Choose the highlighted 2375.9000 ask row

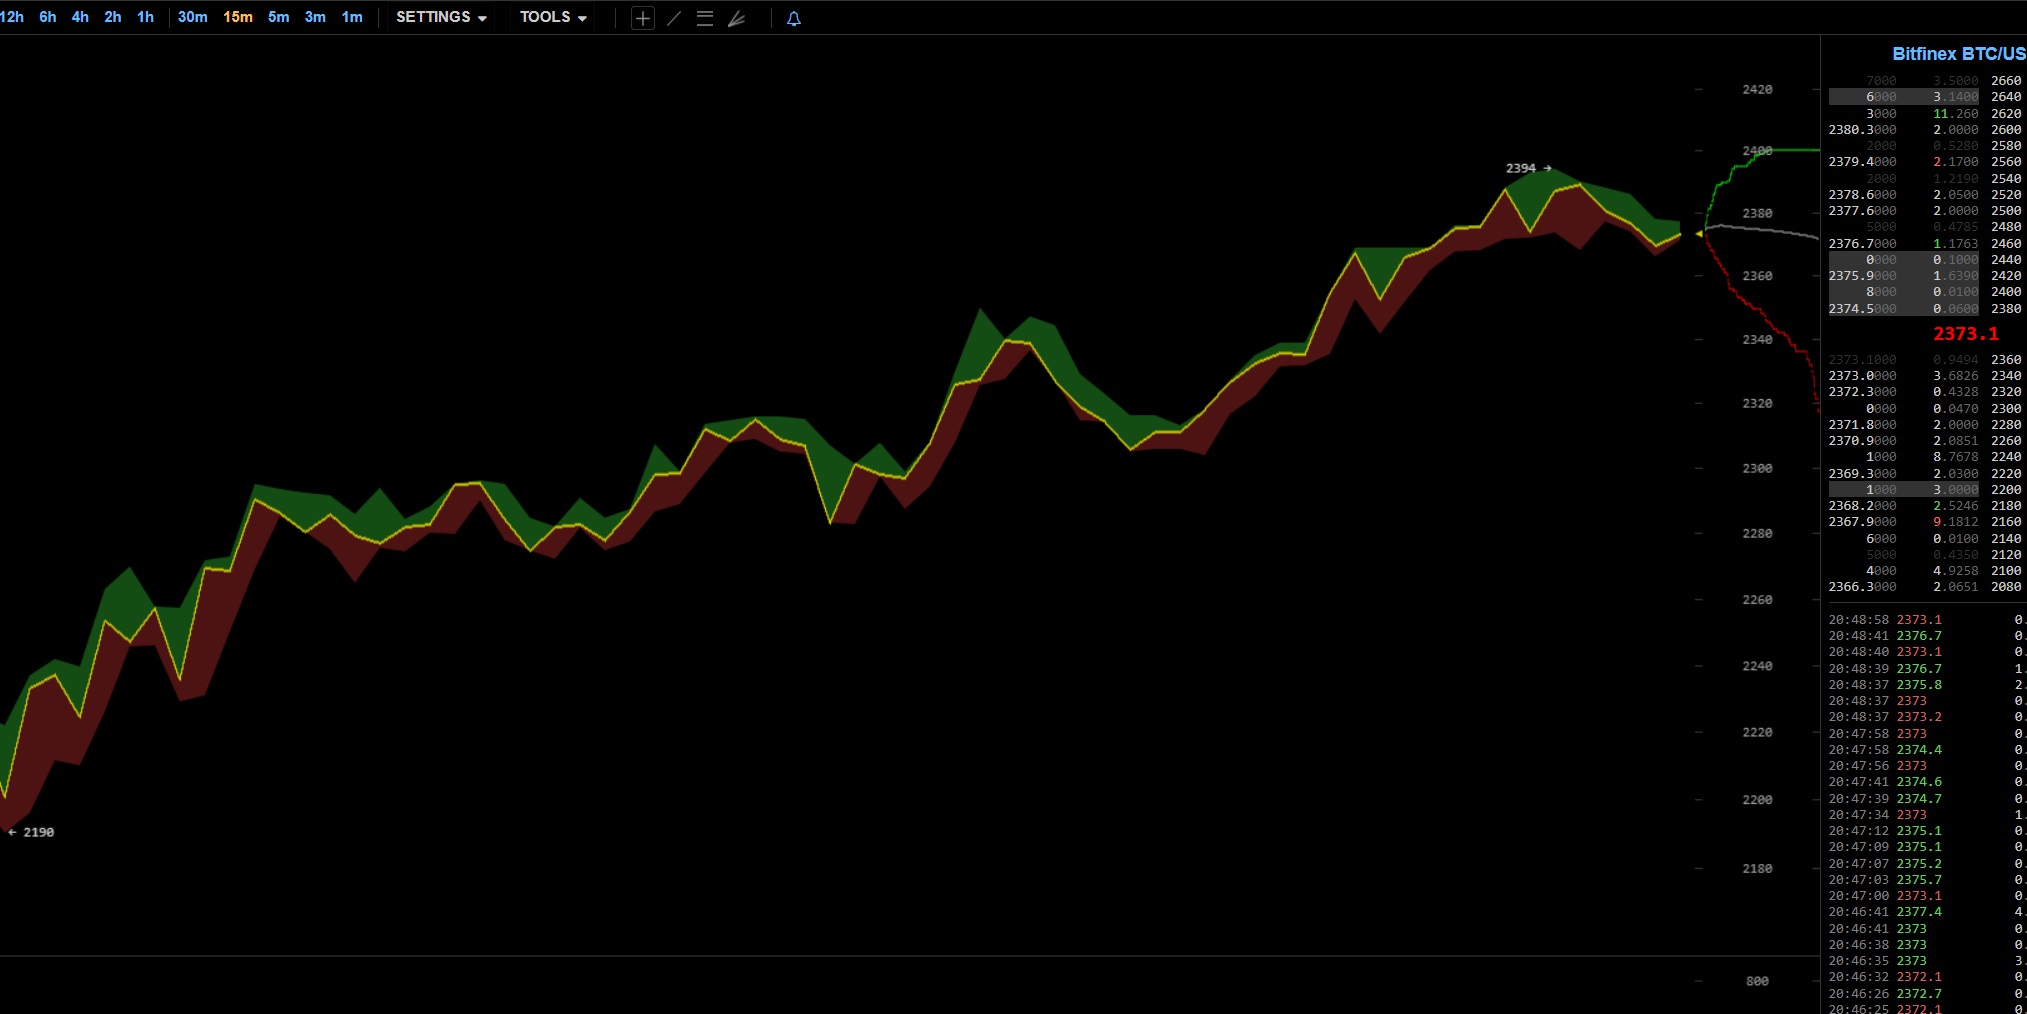coord(1925,276)
